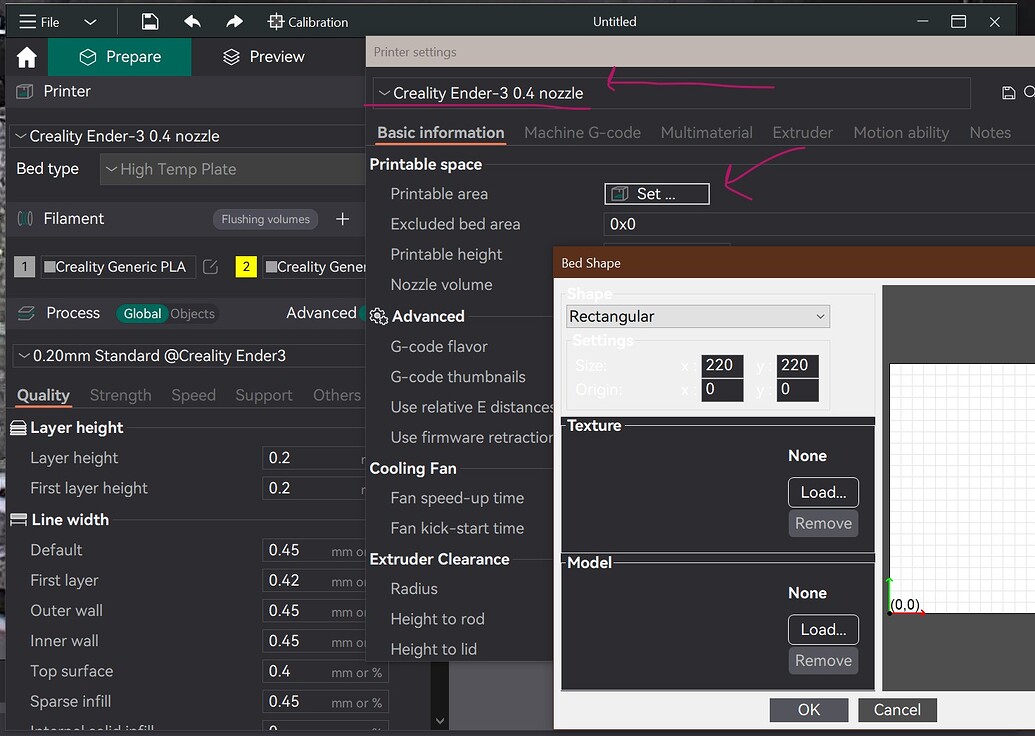
Task: Open the Multimaterial tab
Action: tap(706, 133)
